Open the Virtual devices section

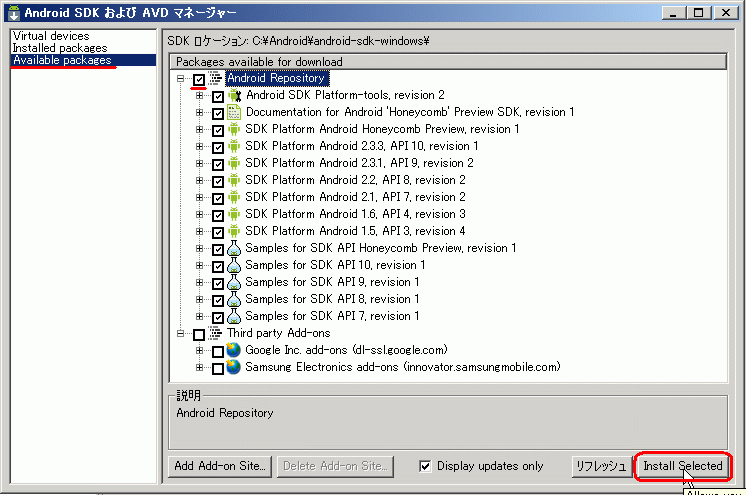(51, 36)
